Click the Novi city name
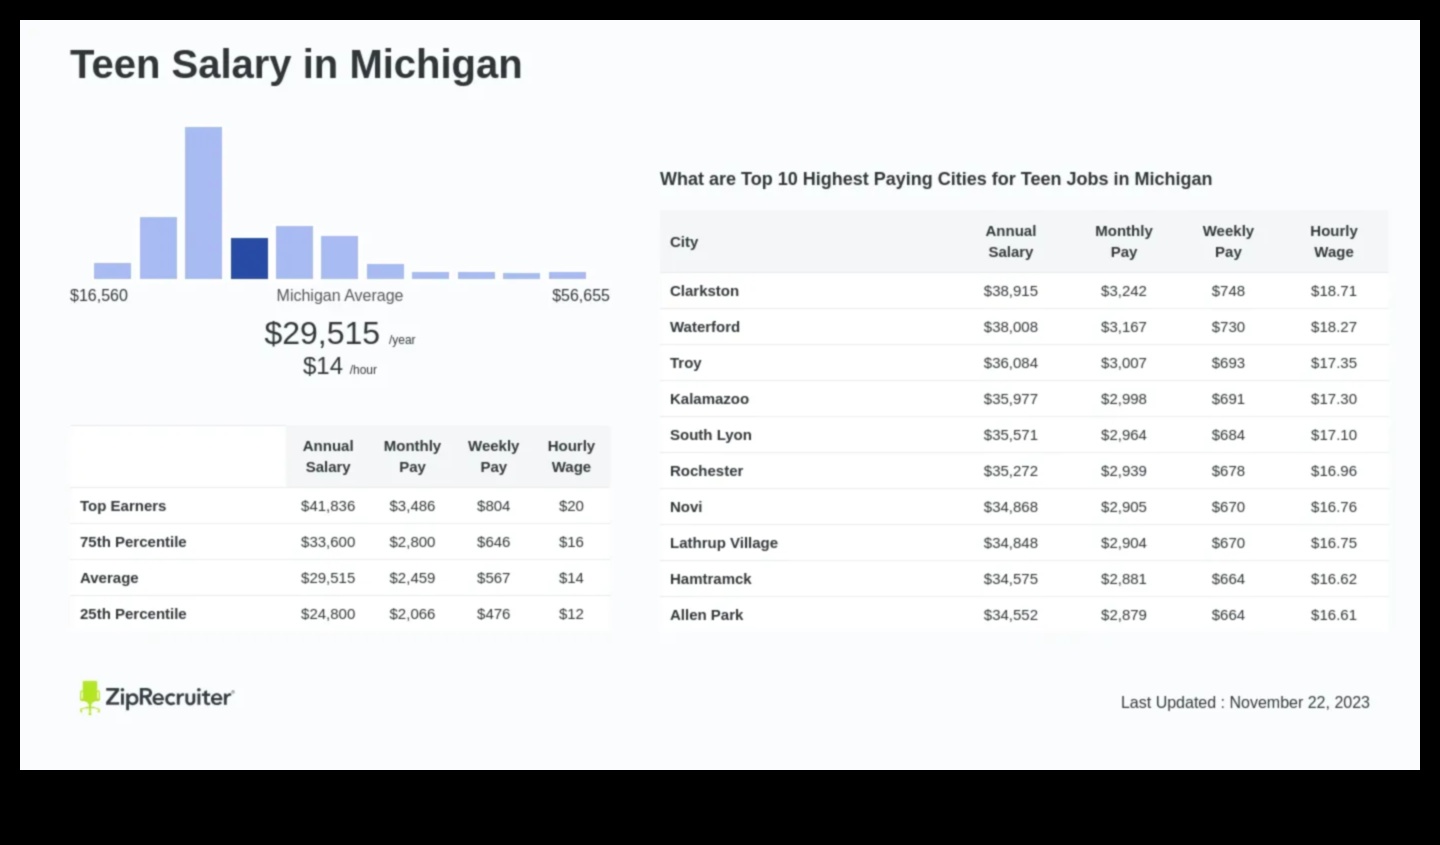The image size is (1440, 845). pyautogui.click(x=686, y=507)
